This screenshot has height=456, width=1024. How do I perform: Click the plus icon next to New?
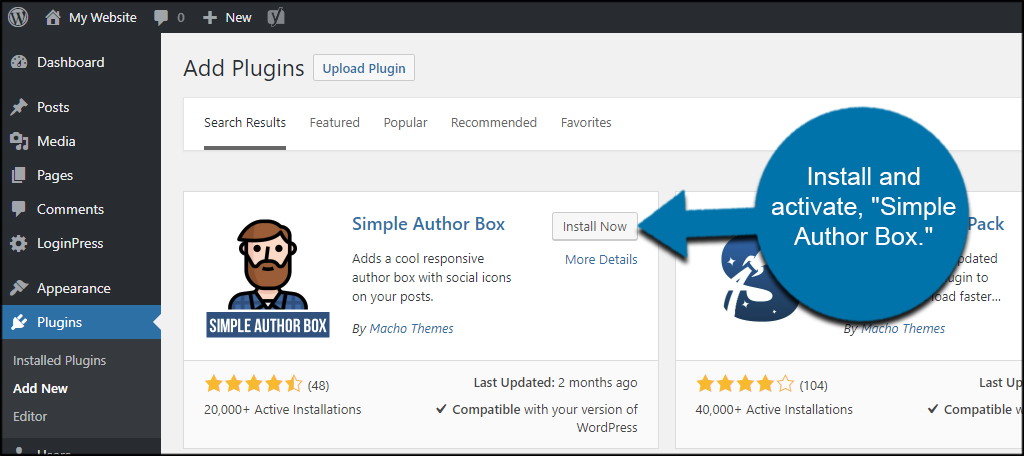(x=210, y=18)
